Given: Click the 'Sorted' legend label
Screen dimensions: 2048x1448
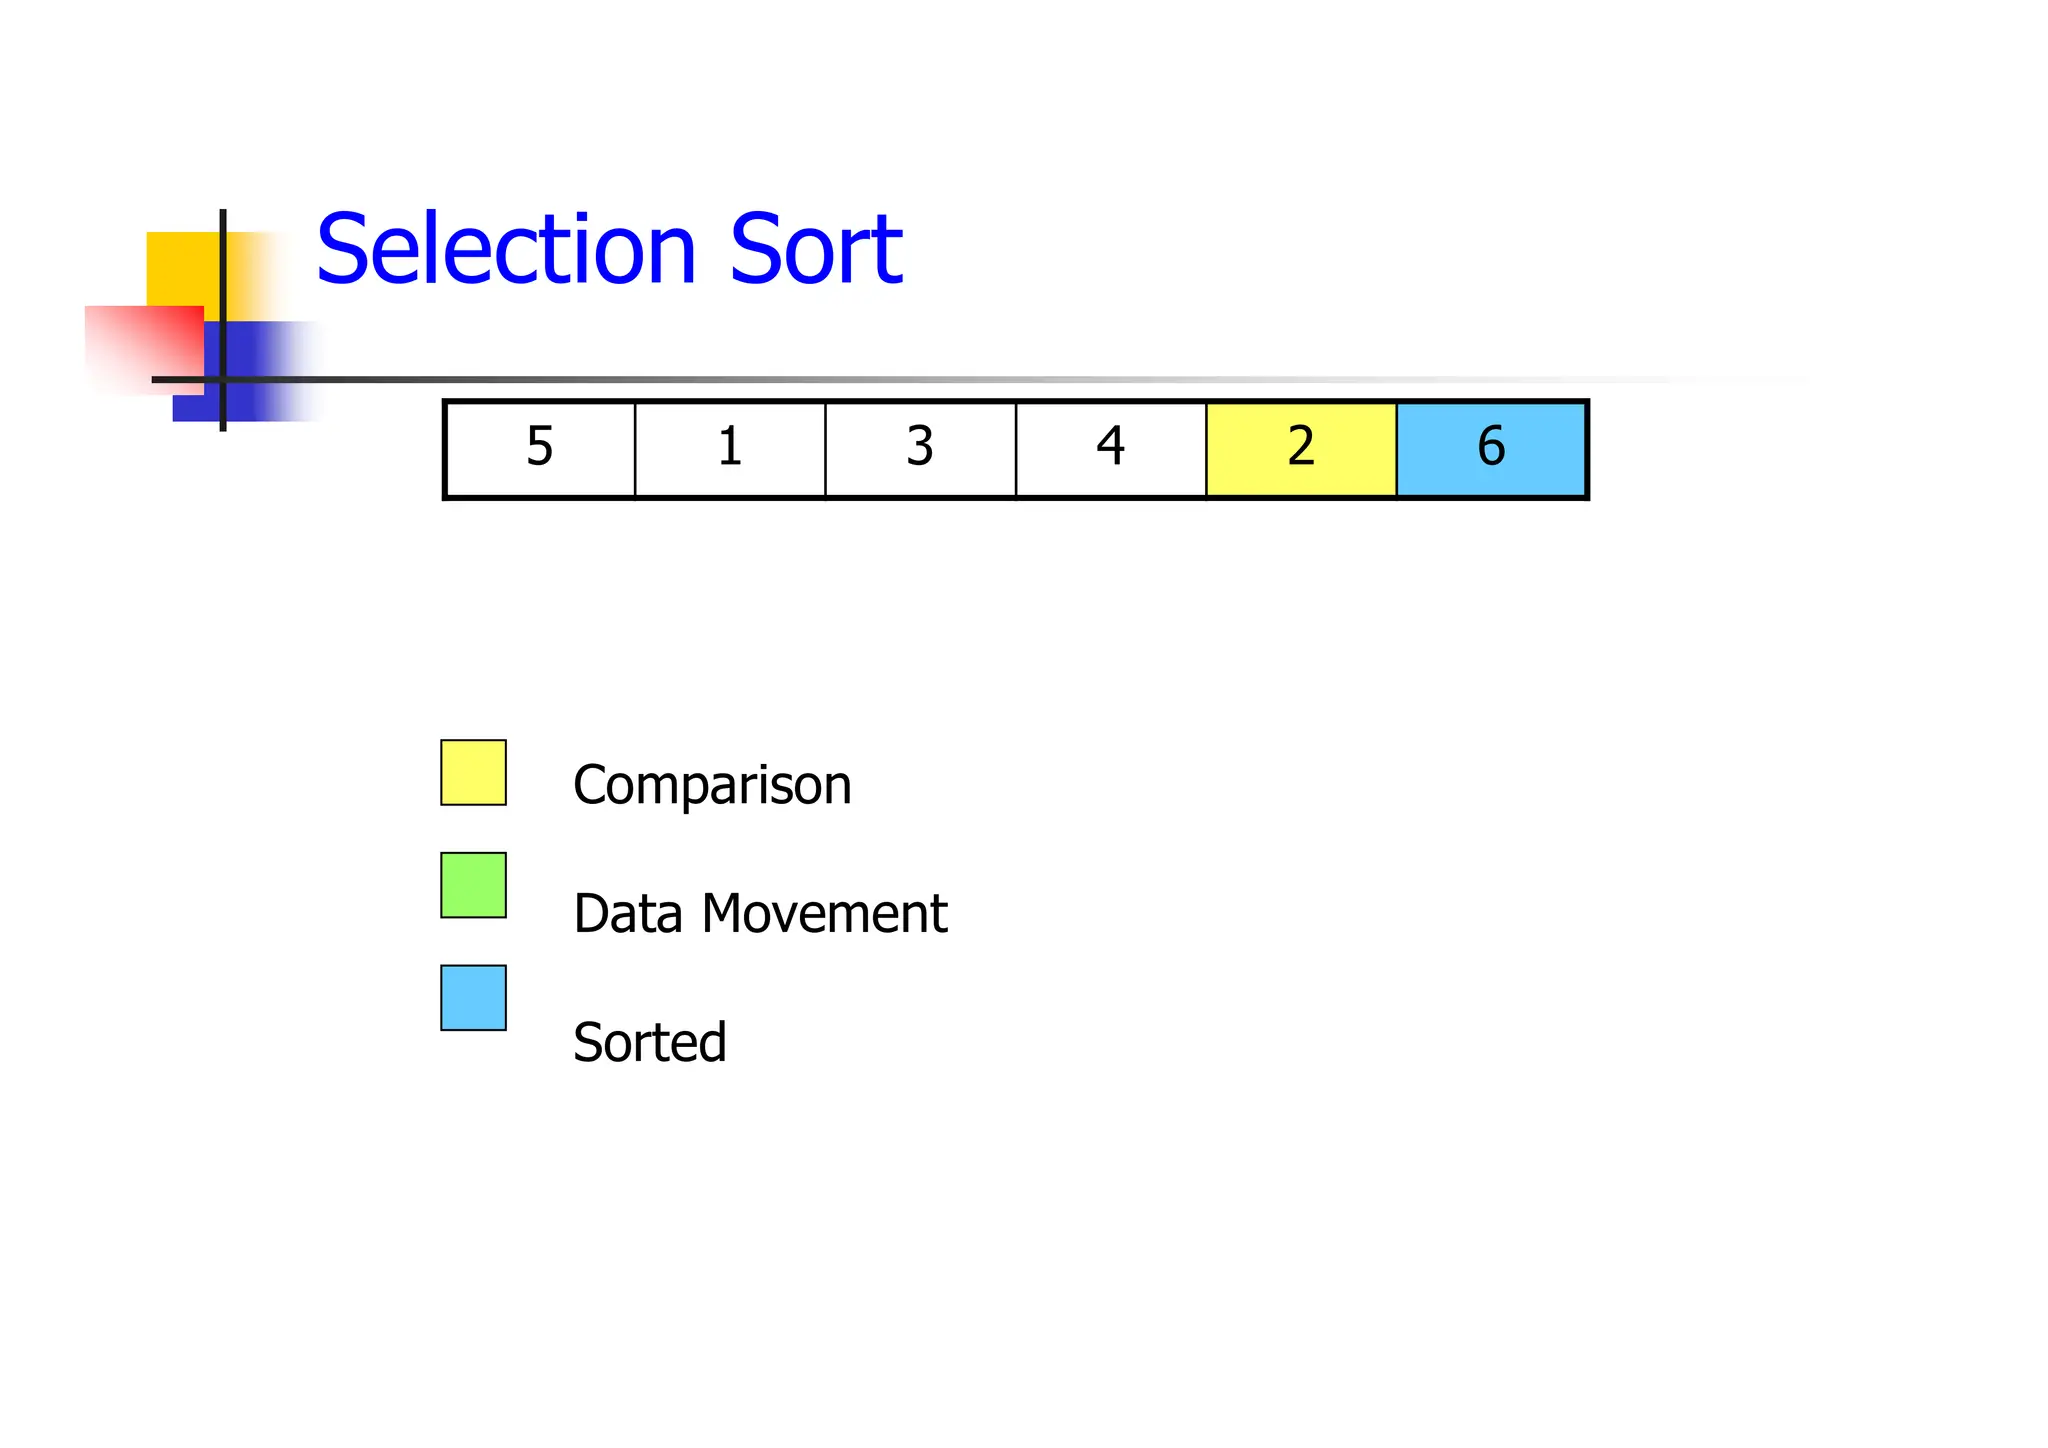Looking at the screenshot, I should pyautogui.click(x=649, y=1042).
